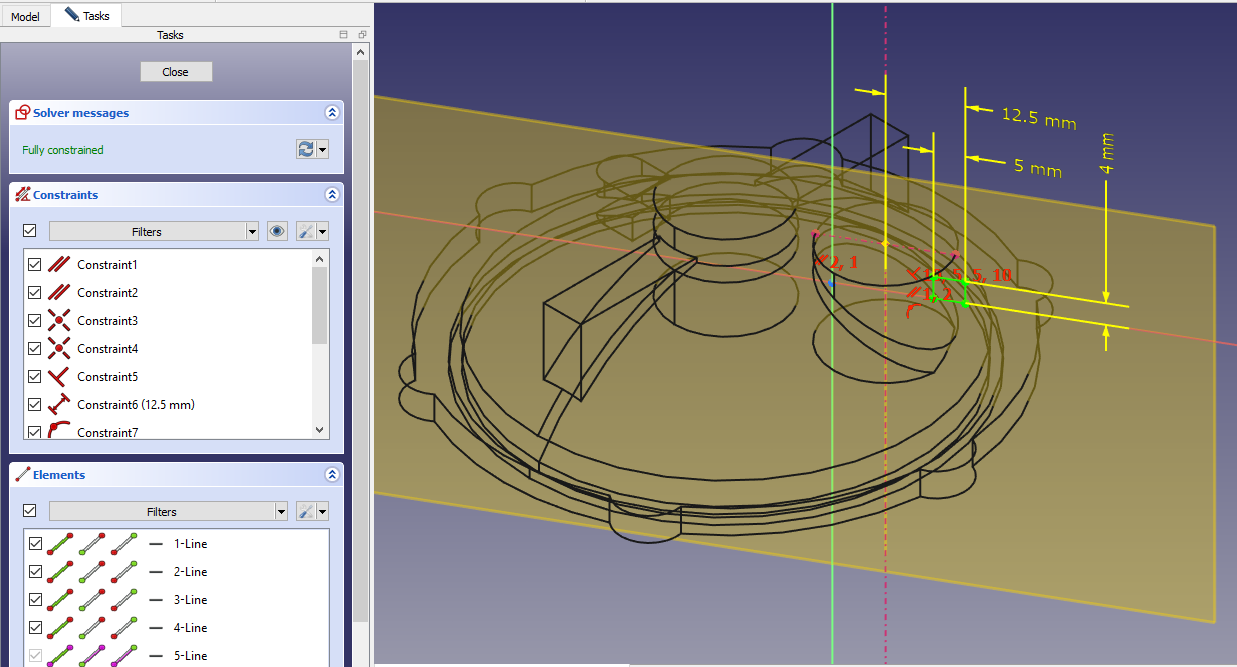Open the Elements Filters dropdown

(169, 511)
